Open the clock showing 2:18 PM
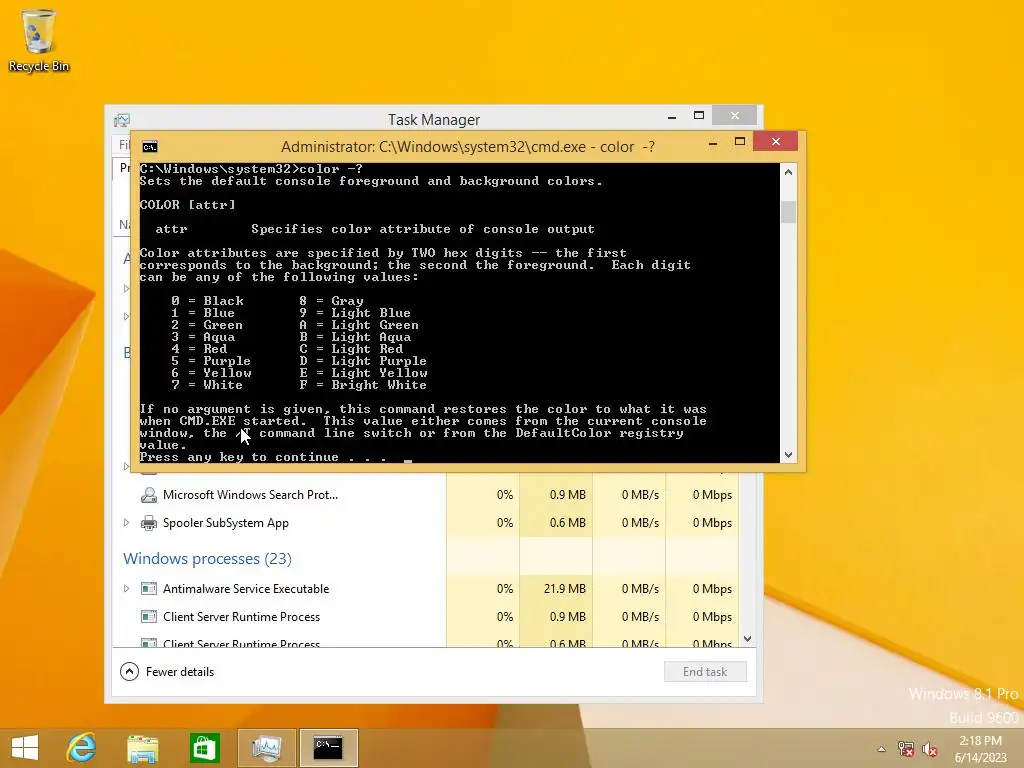 [980, 749]
